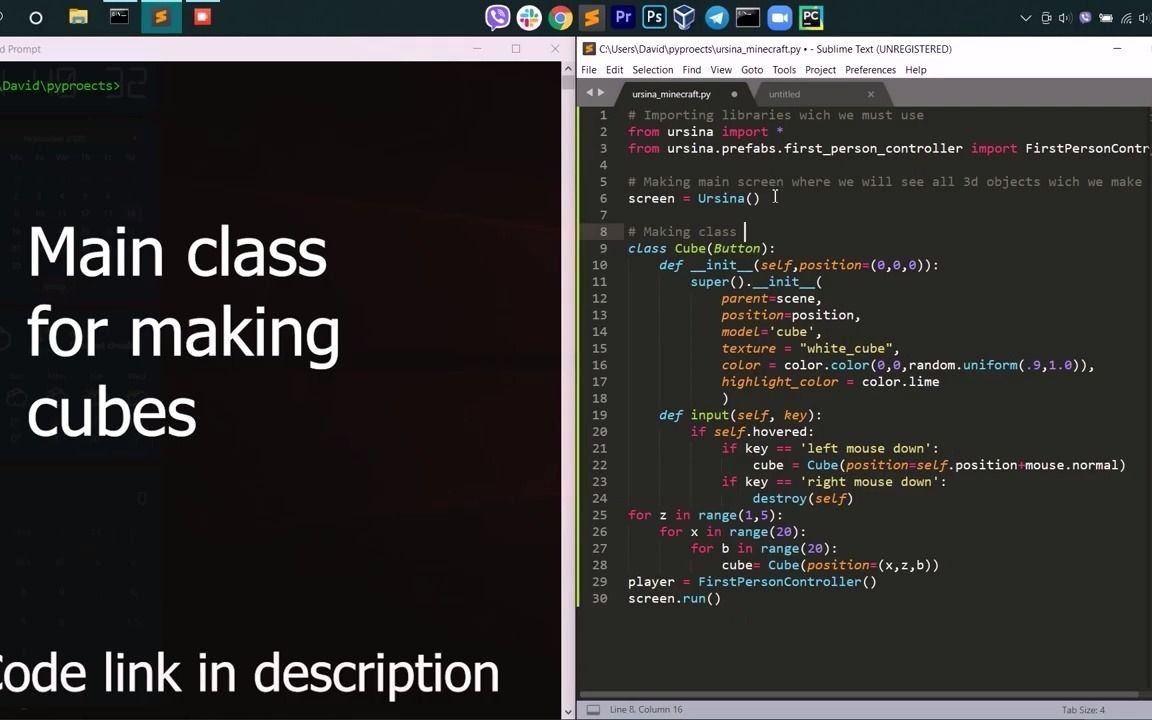Show hidden system tray icons chevron
The height and width of the screenshot is (720, 1152).
coord(1026,18)
